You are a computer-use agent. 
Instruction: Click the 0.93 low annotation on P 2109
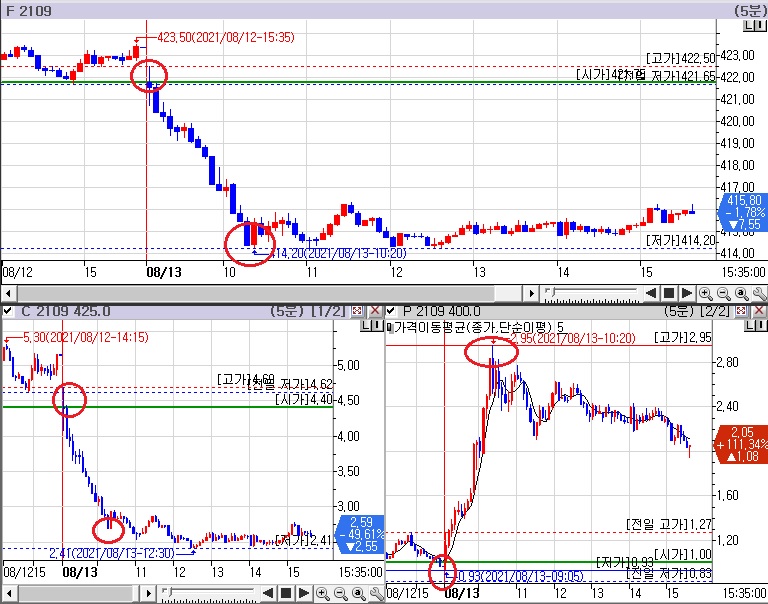[x=520, y=576]
